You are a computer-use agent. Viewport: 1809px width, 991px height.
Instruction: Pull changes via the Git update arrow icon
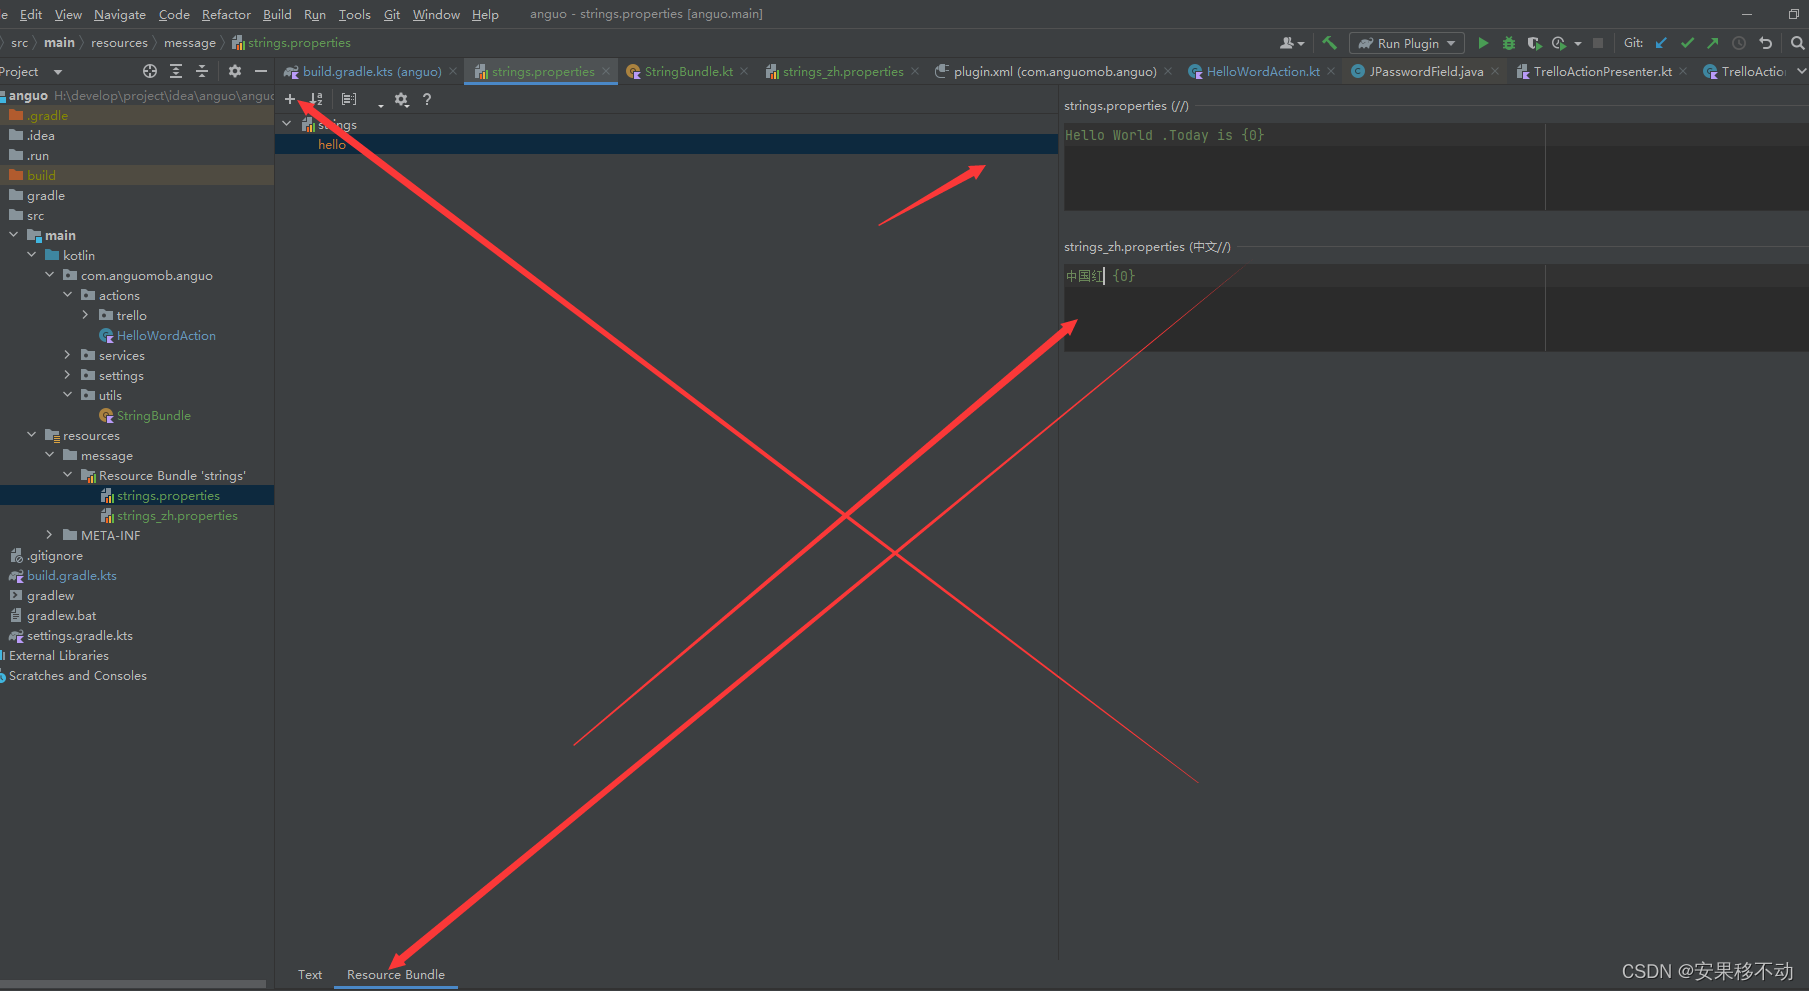(x=1661, y=43)
